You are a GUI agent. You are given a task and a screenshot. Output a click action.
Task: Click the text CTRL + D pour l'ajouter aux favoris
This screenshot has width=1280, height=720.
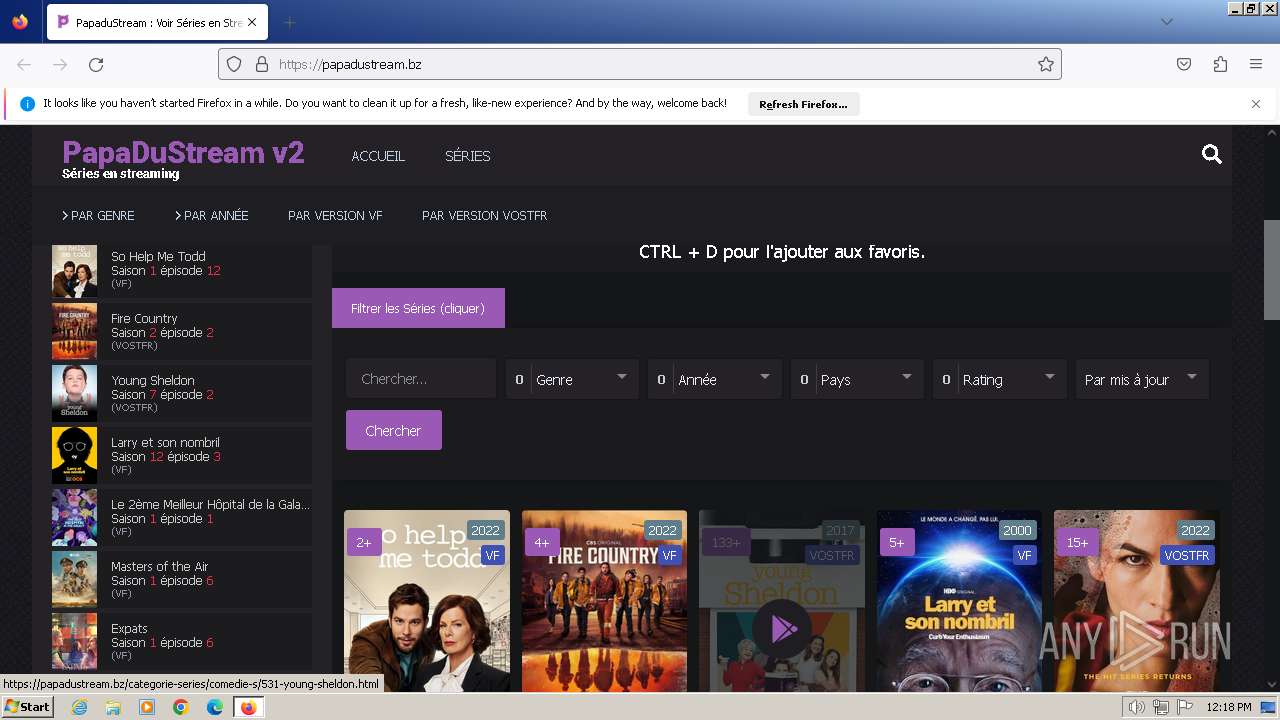[782, 252]
